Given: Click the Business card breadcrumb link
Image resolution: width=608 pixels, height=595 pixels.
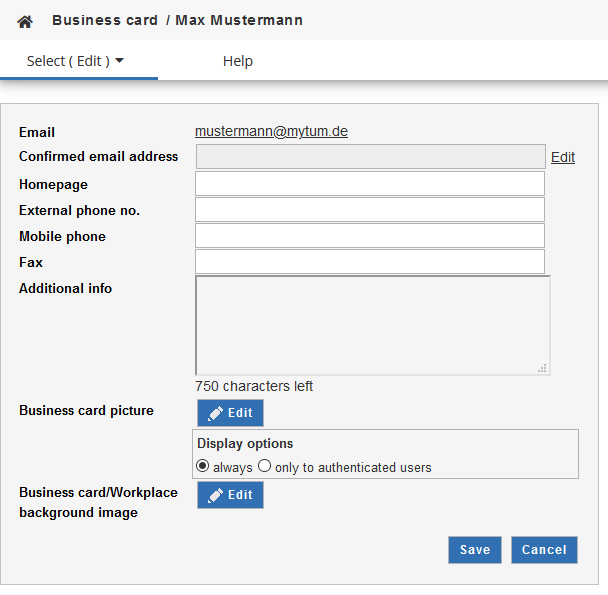Looking at the screenshot, I should point(104,20).
